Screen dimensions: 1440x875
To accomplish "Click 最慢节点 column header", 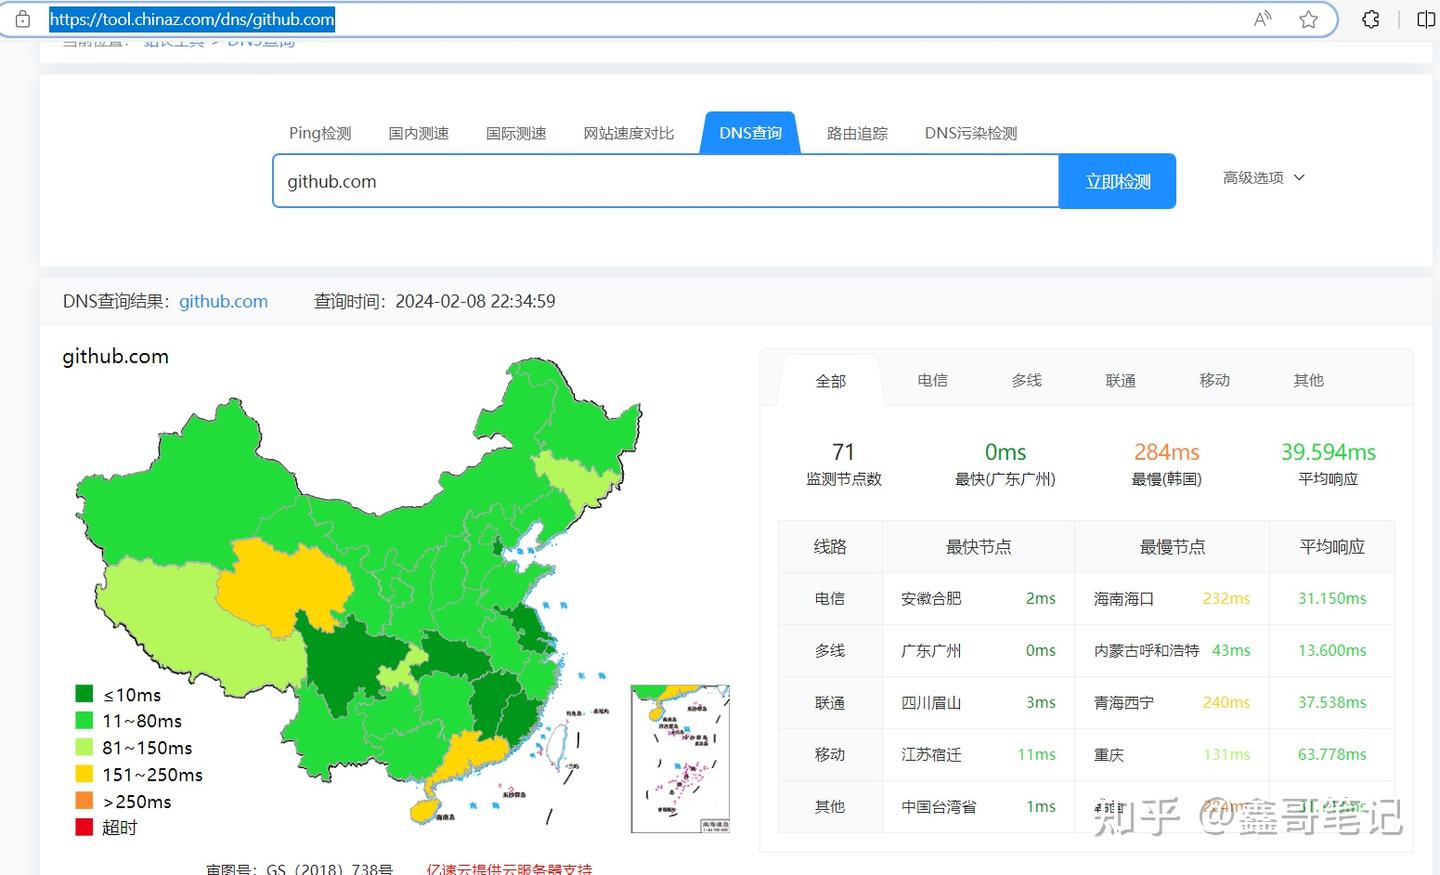I will (x=1172, y=547).
